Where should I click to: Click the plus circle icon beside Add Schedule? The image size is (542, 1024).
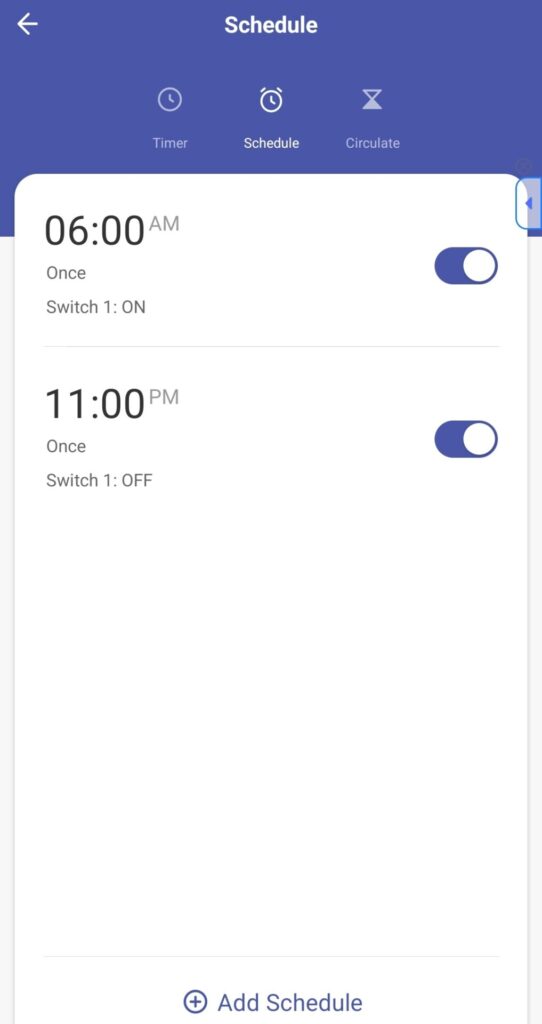(x=195, y=1001)
